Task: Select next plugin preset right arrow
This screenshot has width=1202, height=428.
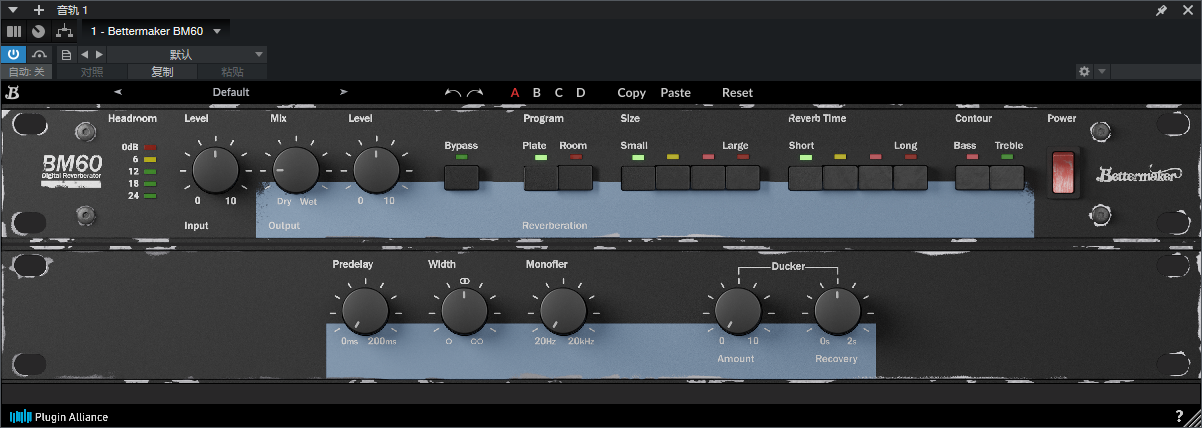Action: coord(344,92)
